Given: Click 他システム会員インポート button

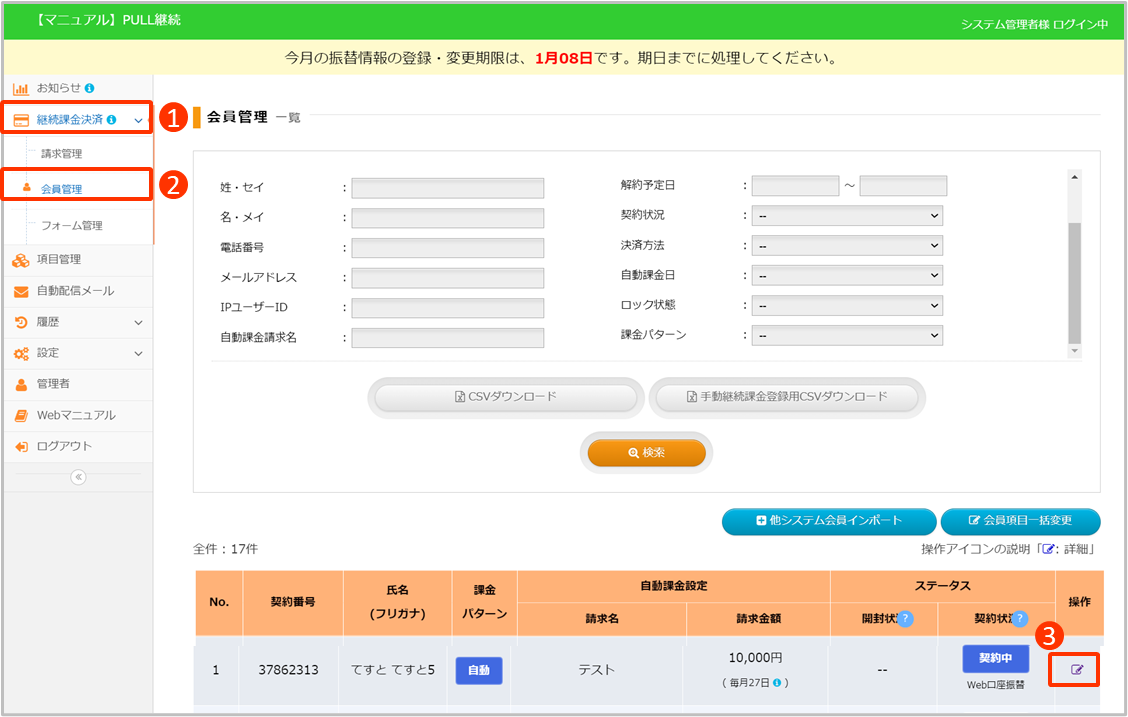Looking at the screenshot, I should (829, 521).
